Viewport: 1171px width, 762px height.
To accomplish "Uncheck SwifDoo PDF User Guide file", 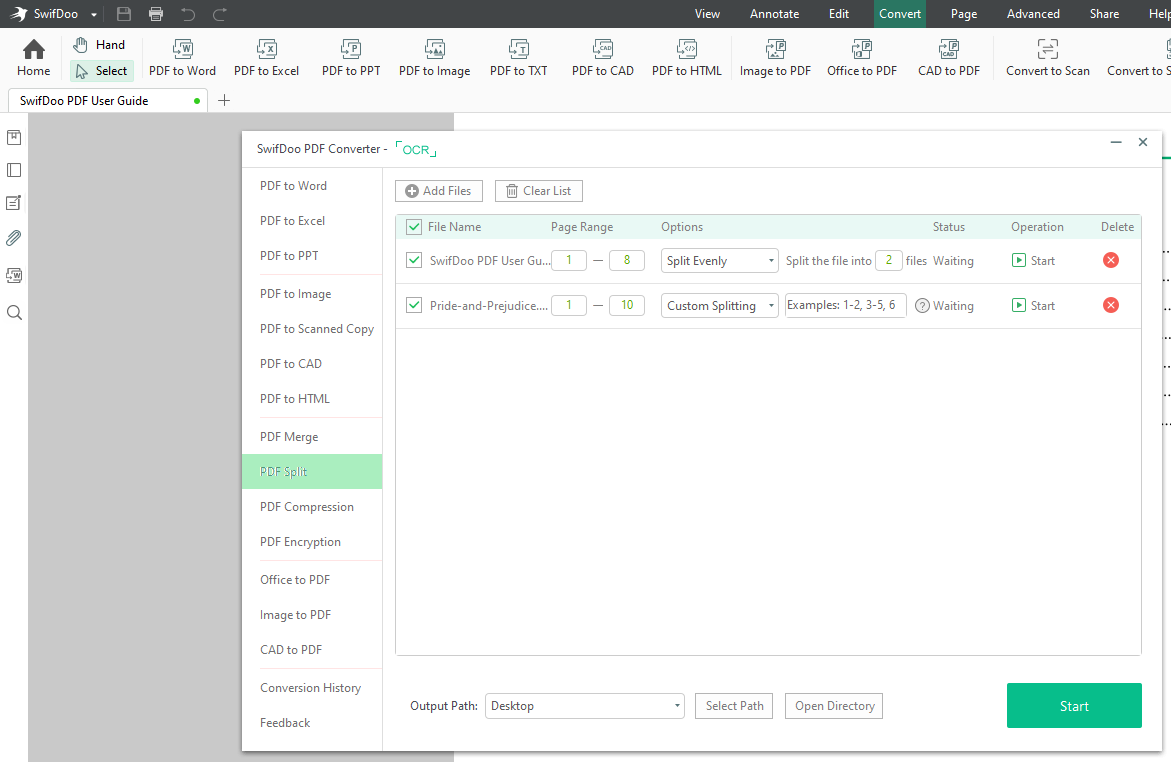I will point(414,260).
